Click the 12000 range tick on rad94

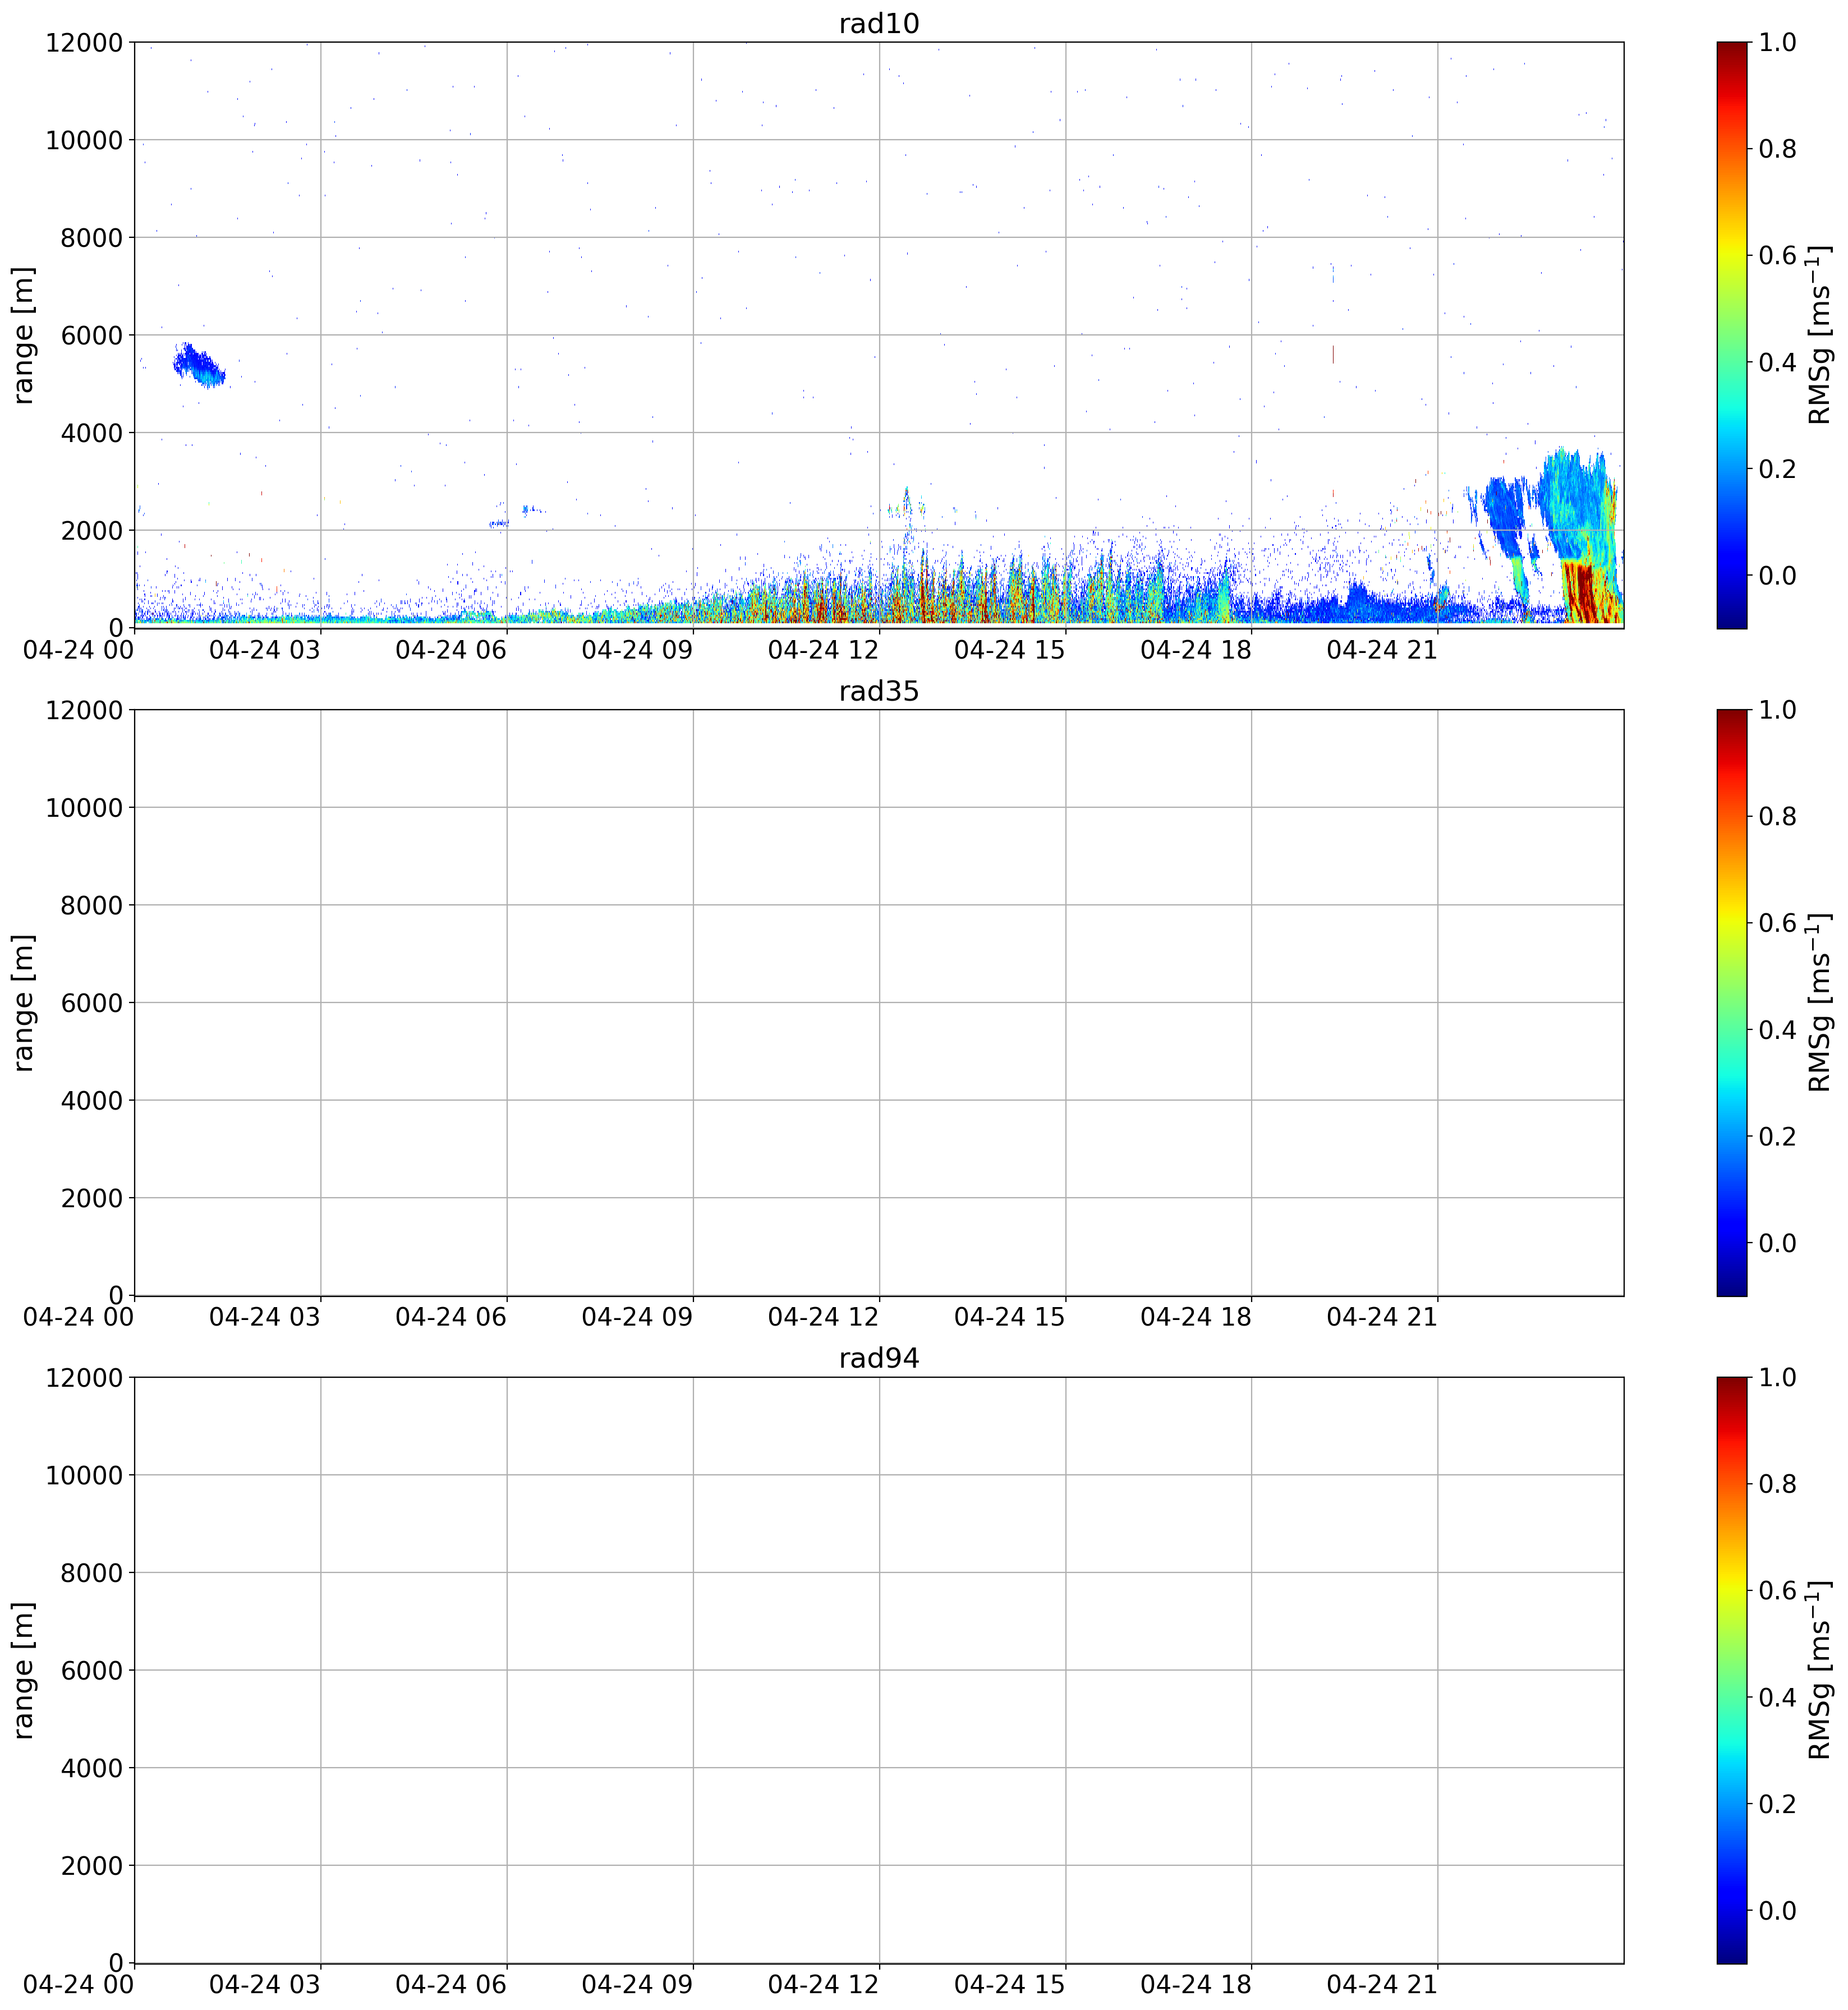85,1377
